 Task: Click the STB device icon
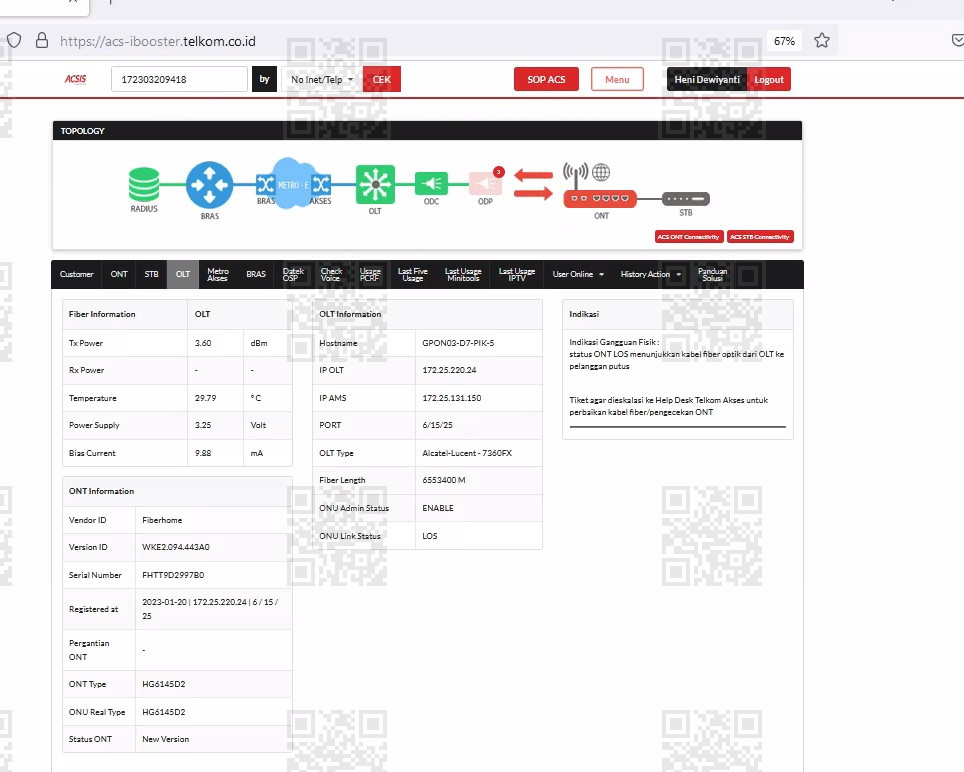tap(685, 199)
